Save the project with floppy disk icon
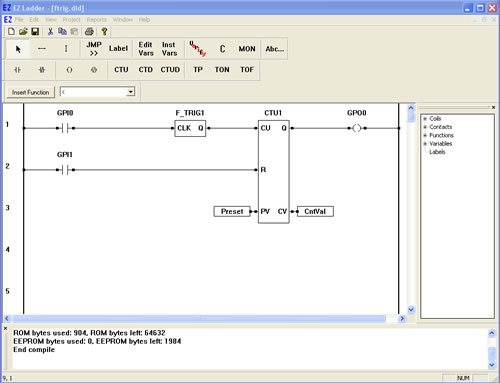This screenshot has width=500, height=383. coord(35,31)
